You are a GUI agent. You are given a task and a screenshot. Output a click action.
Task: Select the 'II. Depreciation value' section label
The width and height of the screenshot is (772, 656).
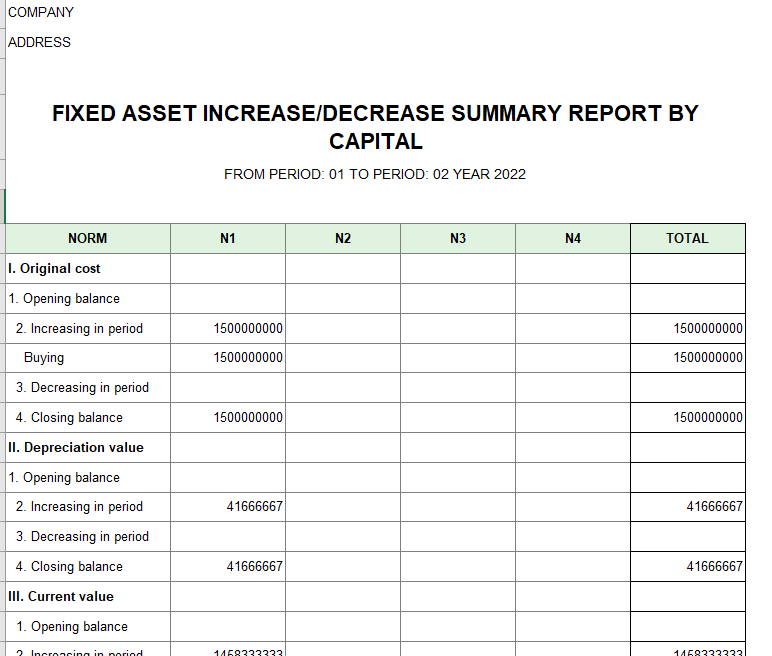(76, 448)
